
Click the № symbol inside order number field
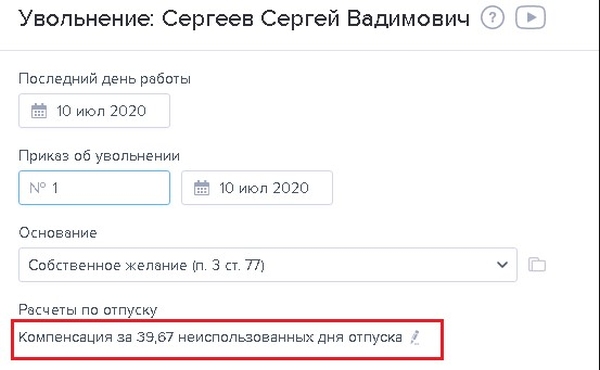pos(37,188)
